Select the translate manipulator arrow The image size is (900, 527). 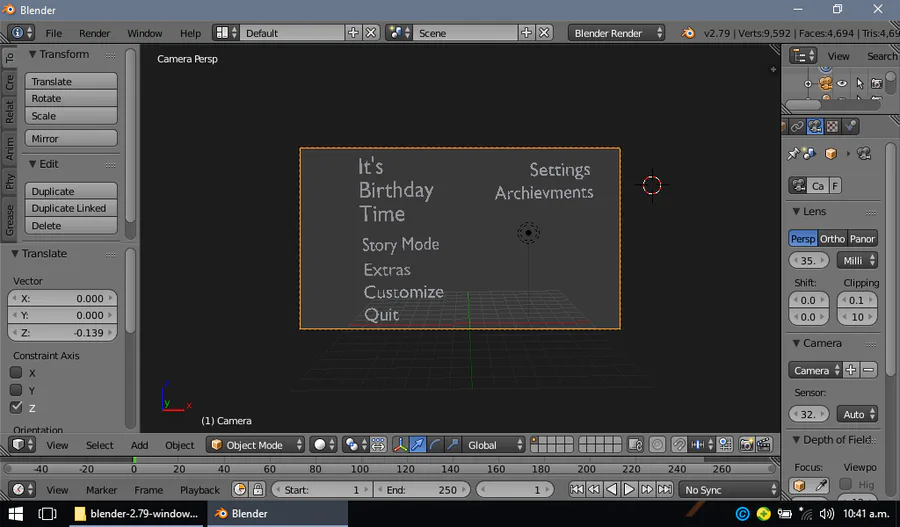(x=418, y=445)
